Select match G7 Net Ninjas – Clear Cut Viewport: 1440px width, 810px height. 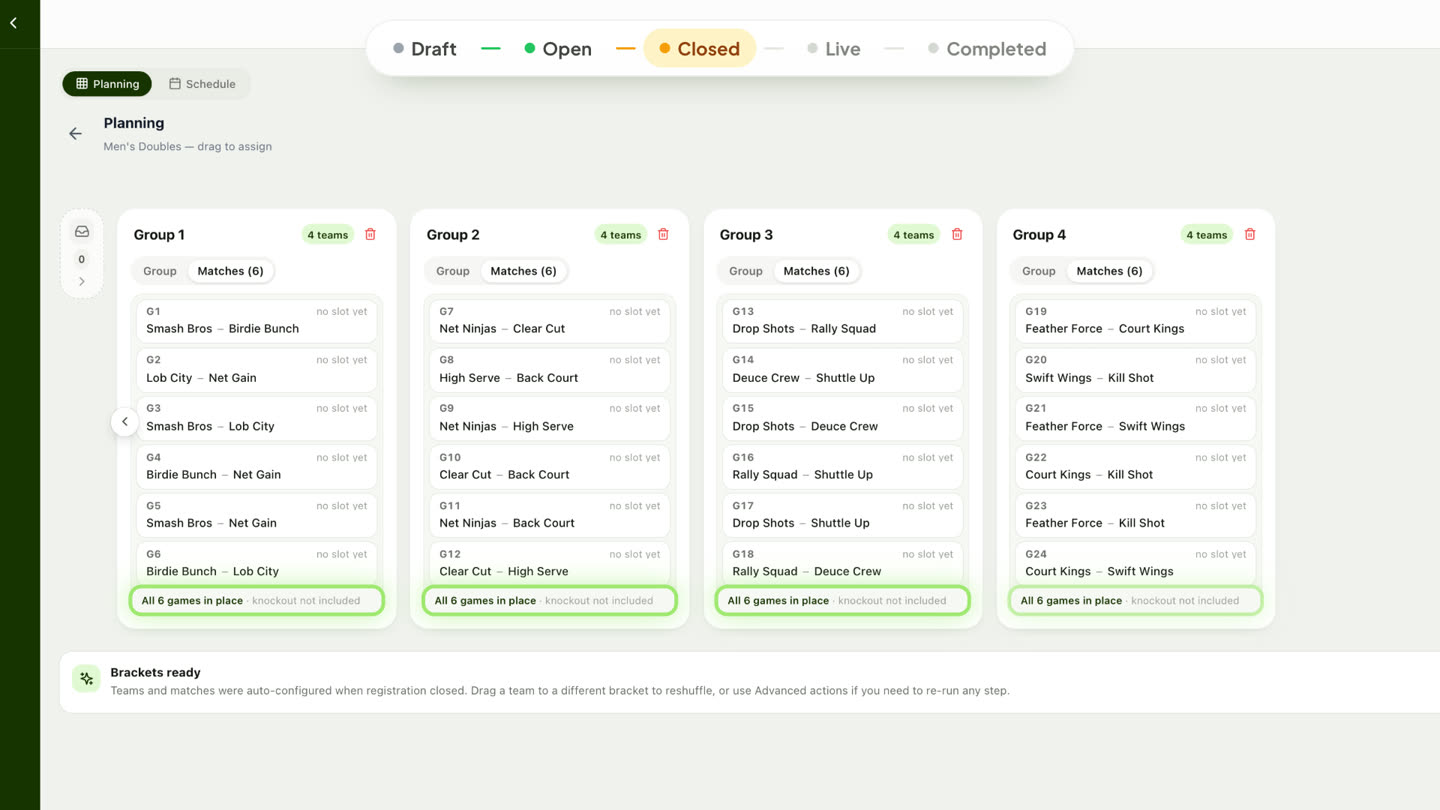(x=550, y=321)
